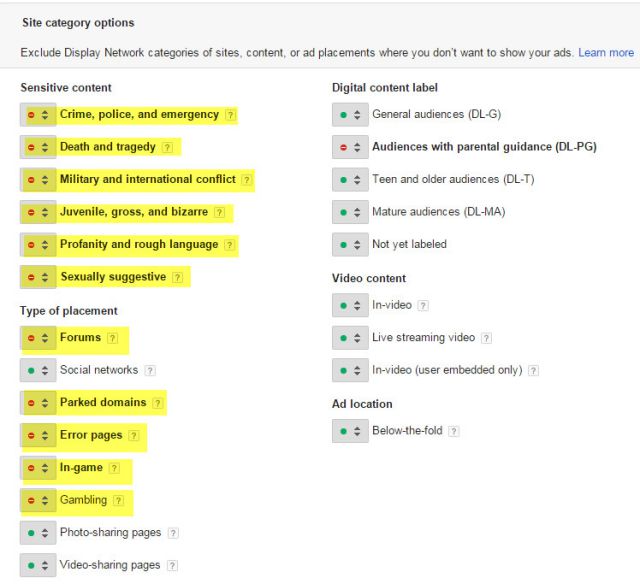Select the Audiences with parental guidance label
Screen dimensions: 640x584
484,147
